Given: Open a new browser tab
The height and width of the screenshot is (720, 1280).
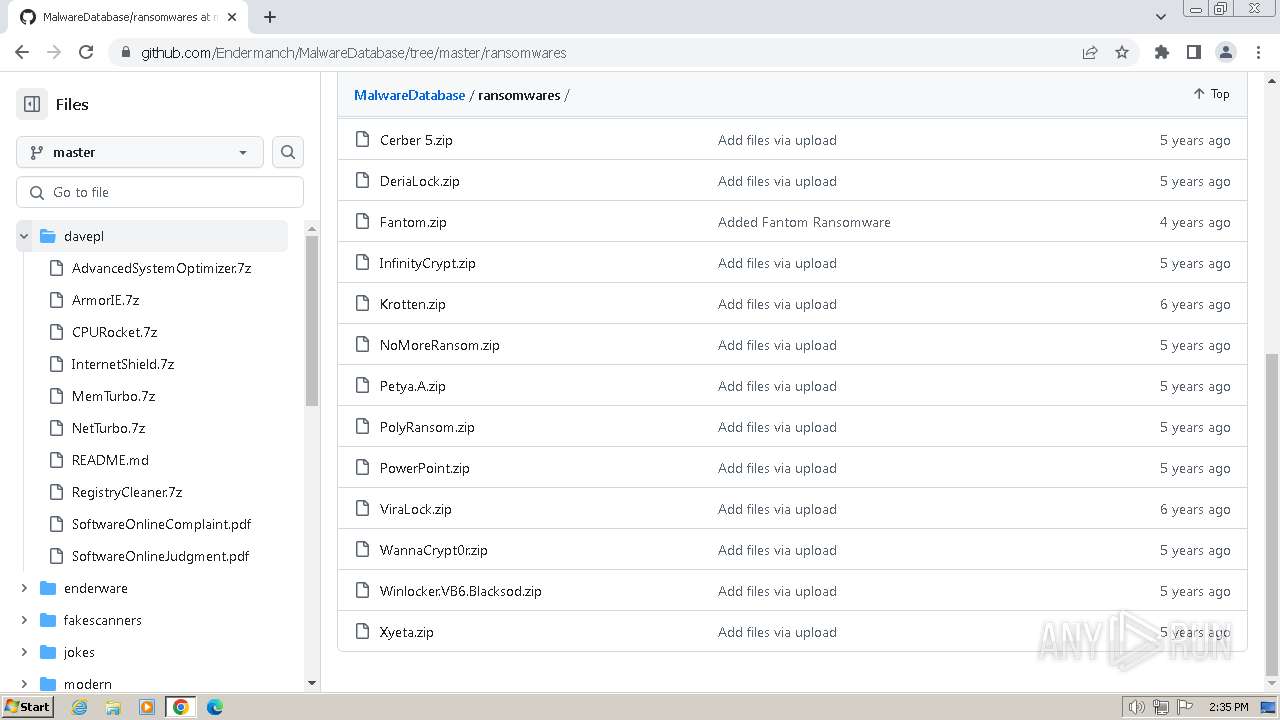Looking at the screenshot, I should click(x=270, y=17).
